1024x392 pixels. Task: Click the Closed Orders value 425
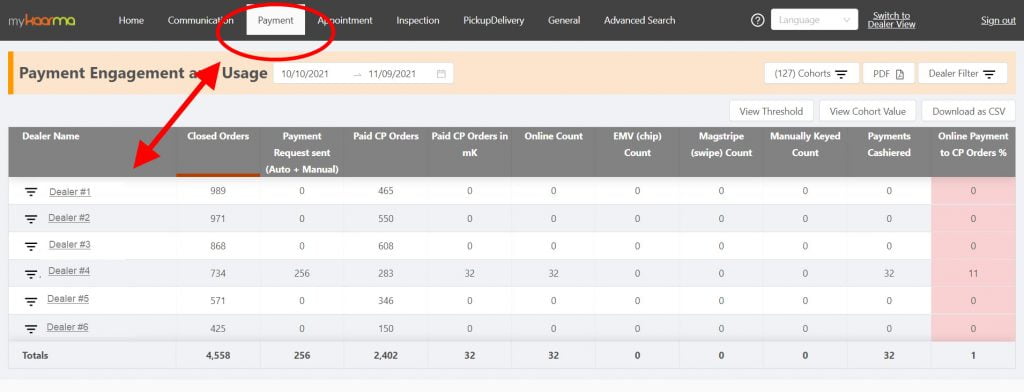pos(218,329)
